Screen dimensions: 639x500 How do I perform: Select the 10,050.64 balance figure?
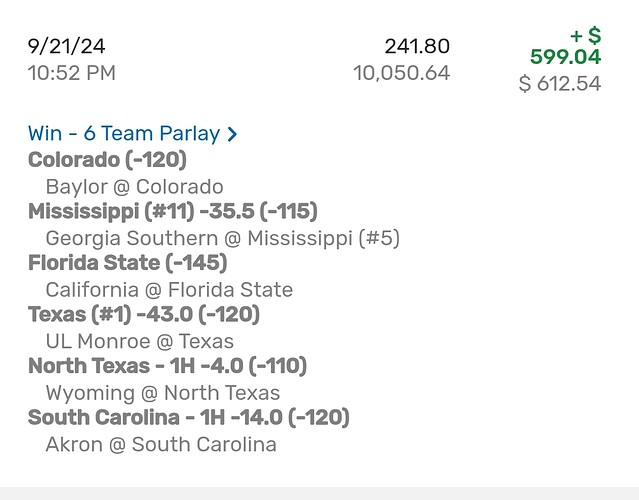tap(401, 72)
